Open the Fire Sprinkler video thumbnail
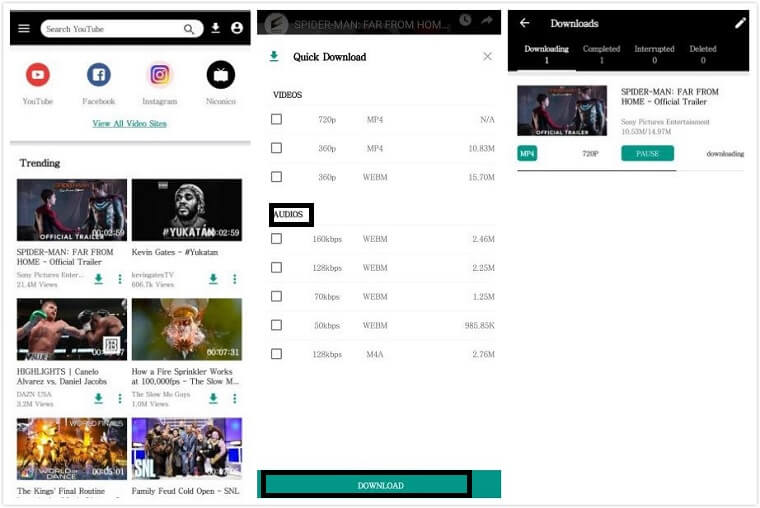The image size is (760, 508). pos(187,329)
